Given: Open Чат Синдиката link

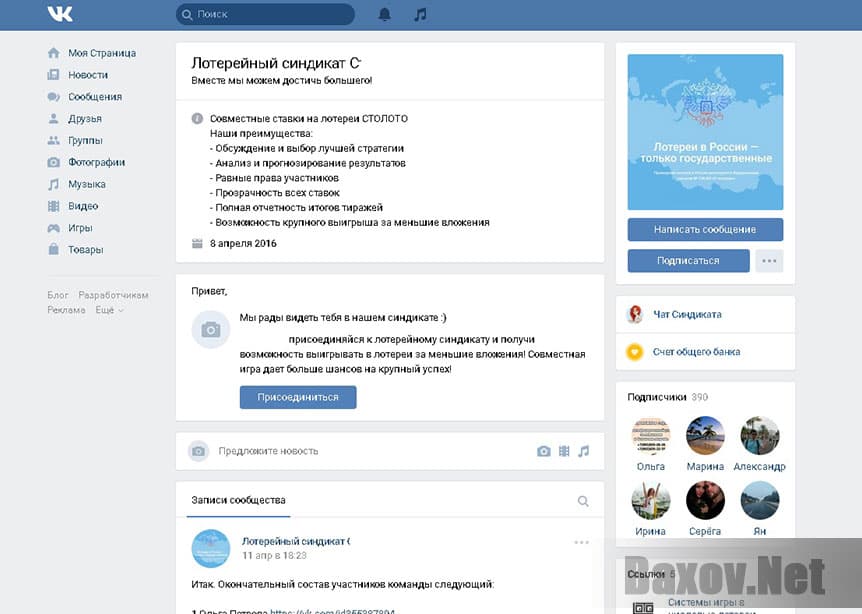Looking at the screenshot, I should click(x=688, y=315).
